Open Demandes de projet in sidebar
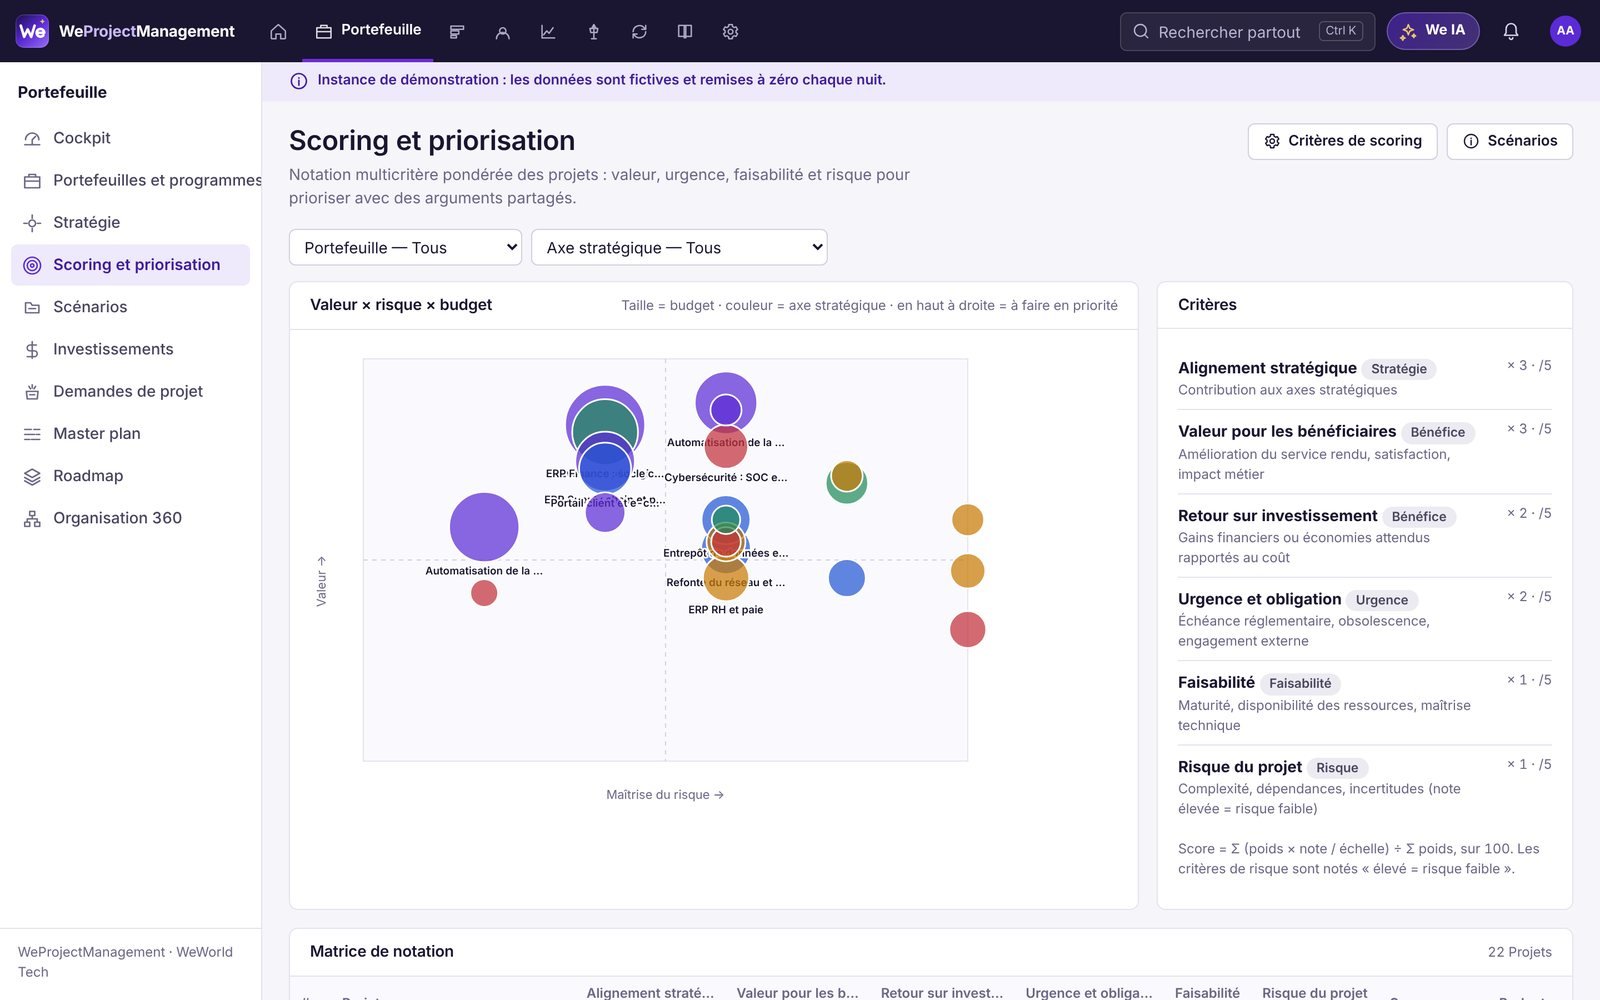 tap(130, 391)
